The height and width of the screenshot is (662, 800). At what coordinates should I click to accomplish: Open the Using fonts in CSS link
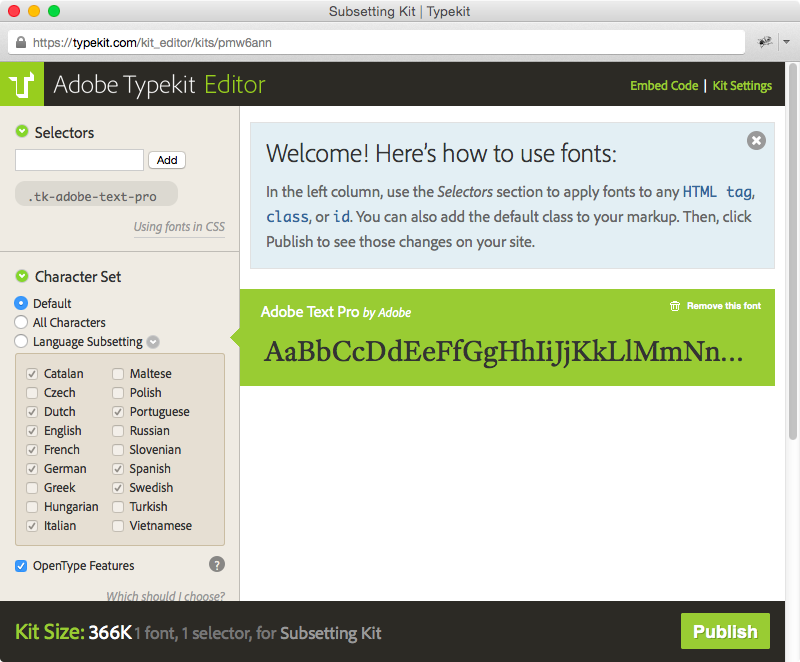pyautogui.click(x=179, y=227)
